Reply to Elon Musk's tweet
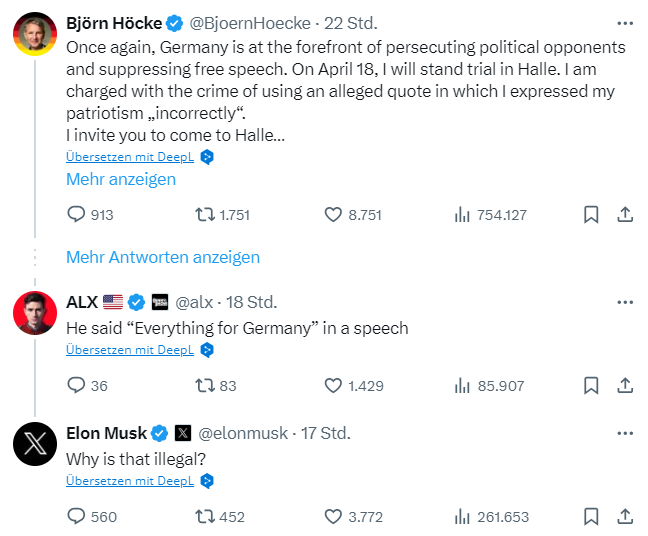This screenshot has height=536, width=648. (x=76, y=516)
